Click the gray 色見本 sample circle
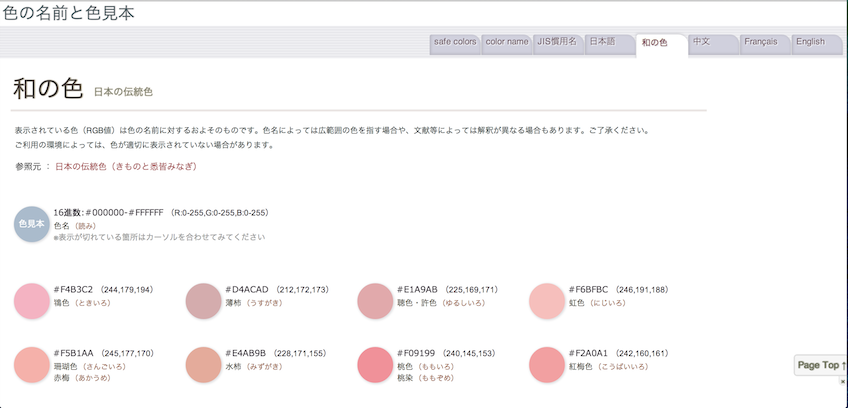 [31, 224]
